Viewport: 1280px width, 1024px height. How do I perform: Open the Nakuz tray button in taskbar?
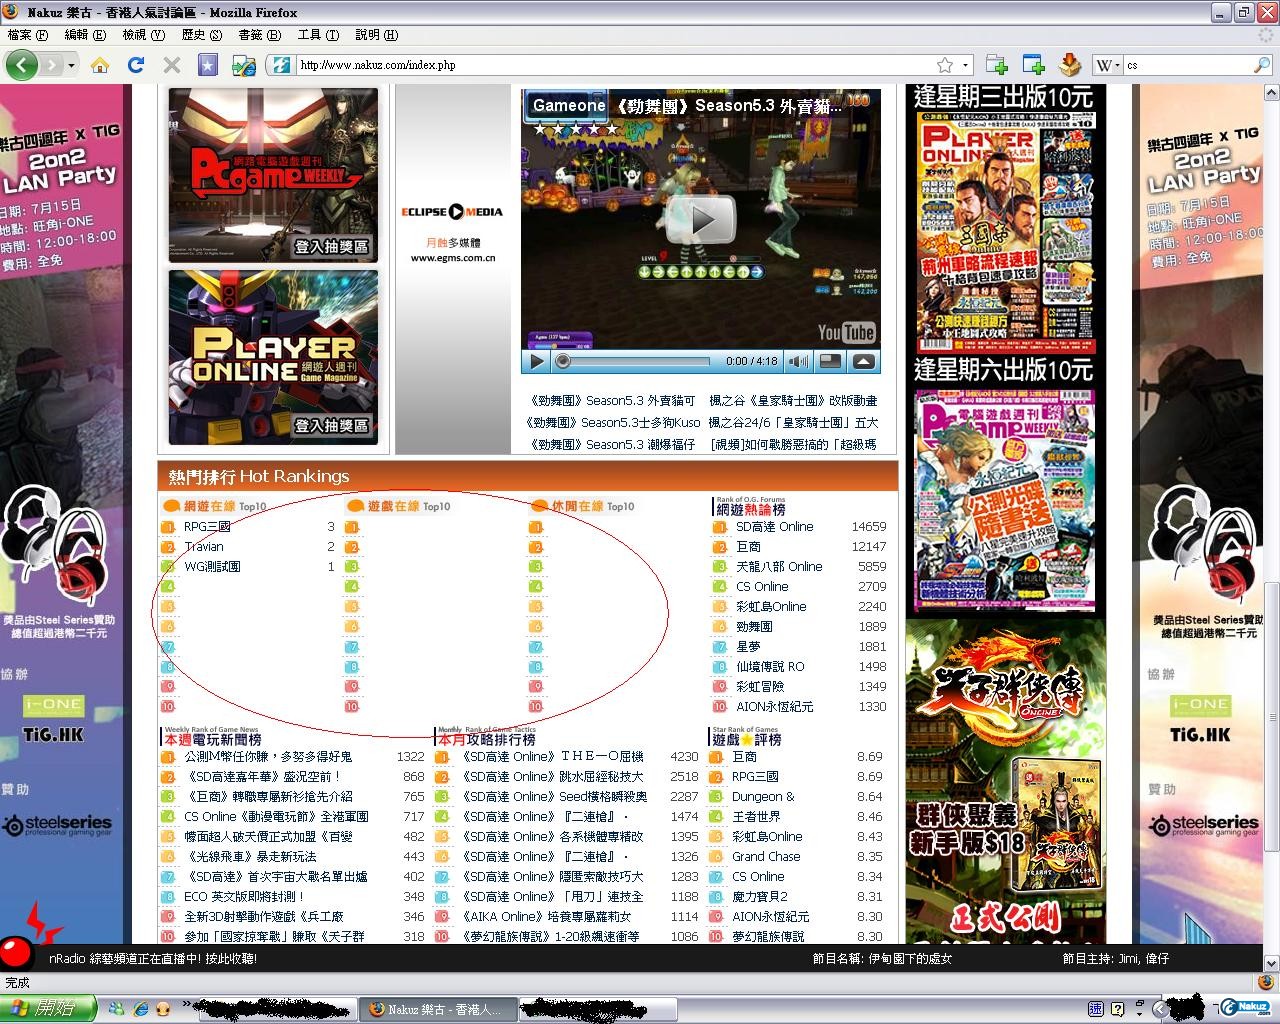click(1245, 1008)
